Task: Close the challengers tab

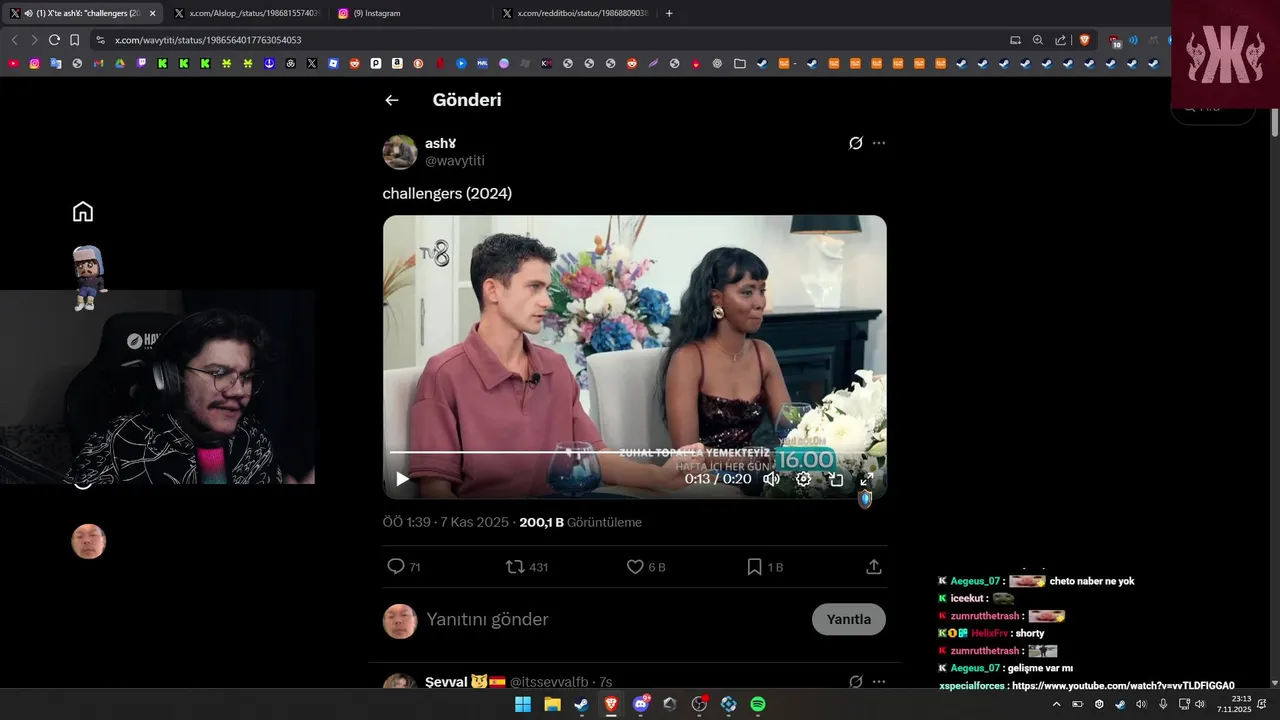Action: pyautogui.click(x=153, y=13)
